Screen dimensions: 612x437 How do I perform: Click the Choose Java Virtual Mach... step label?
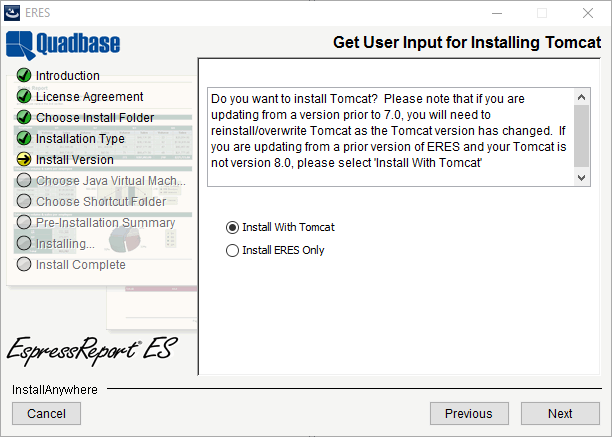pos(111,181)
